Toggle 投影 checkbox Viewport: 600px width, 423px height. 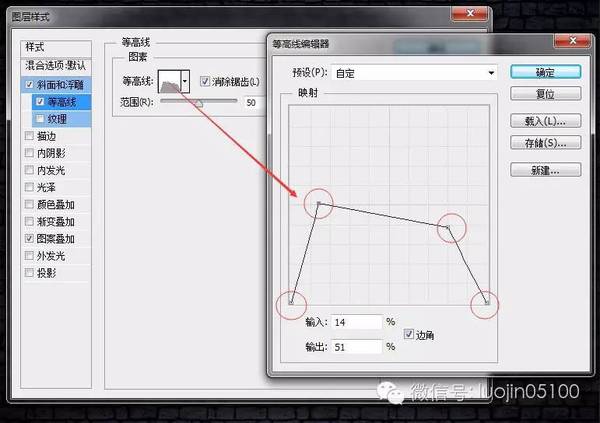click(x=29, y=273)
